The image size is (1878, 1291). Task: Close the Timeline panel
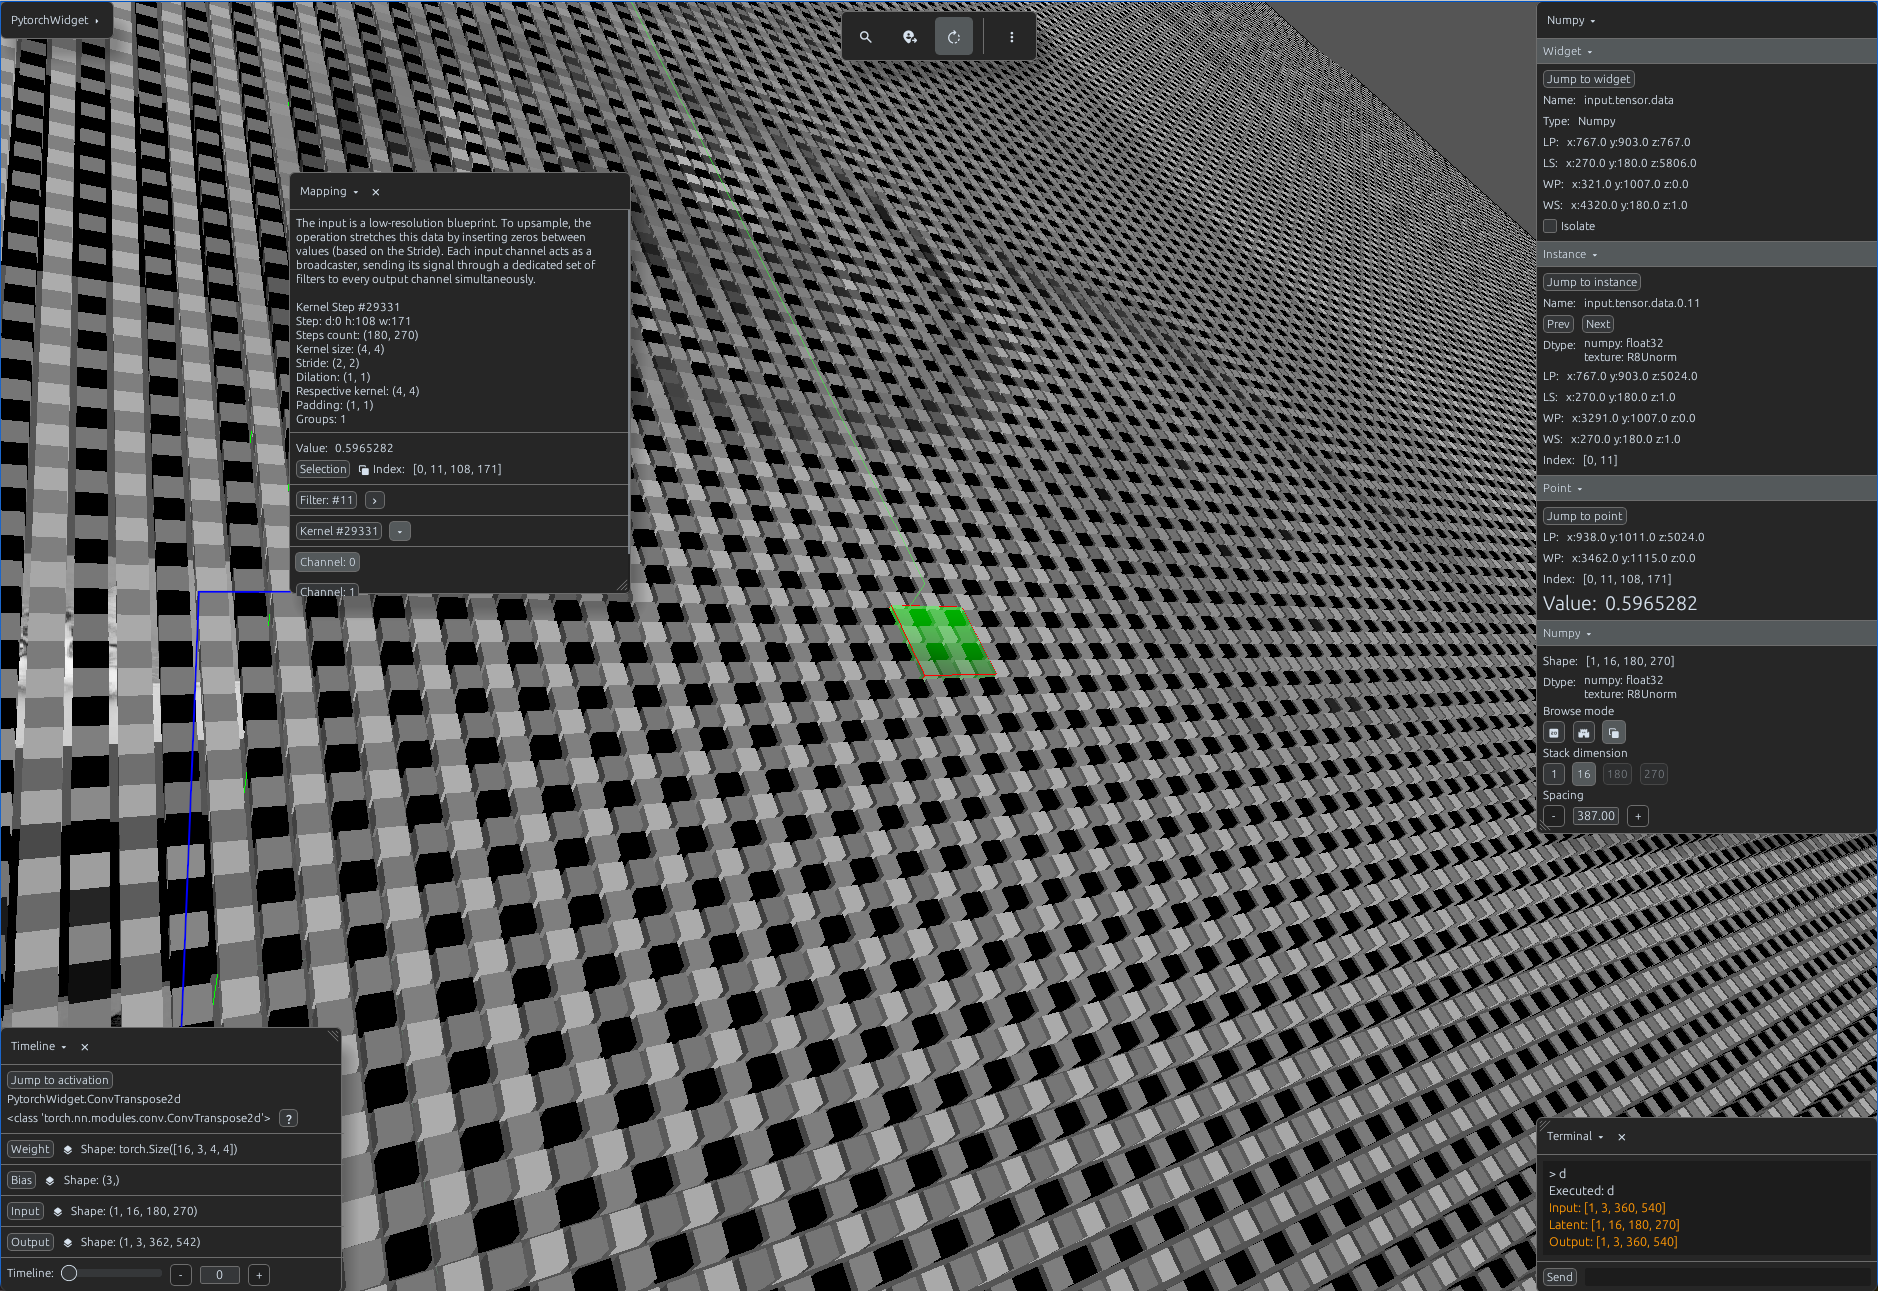(x=85, y=1047)
